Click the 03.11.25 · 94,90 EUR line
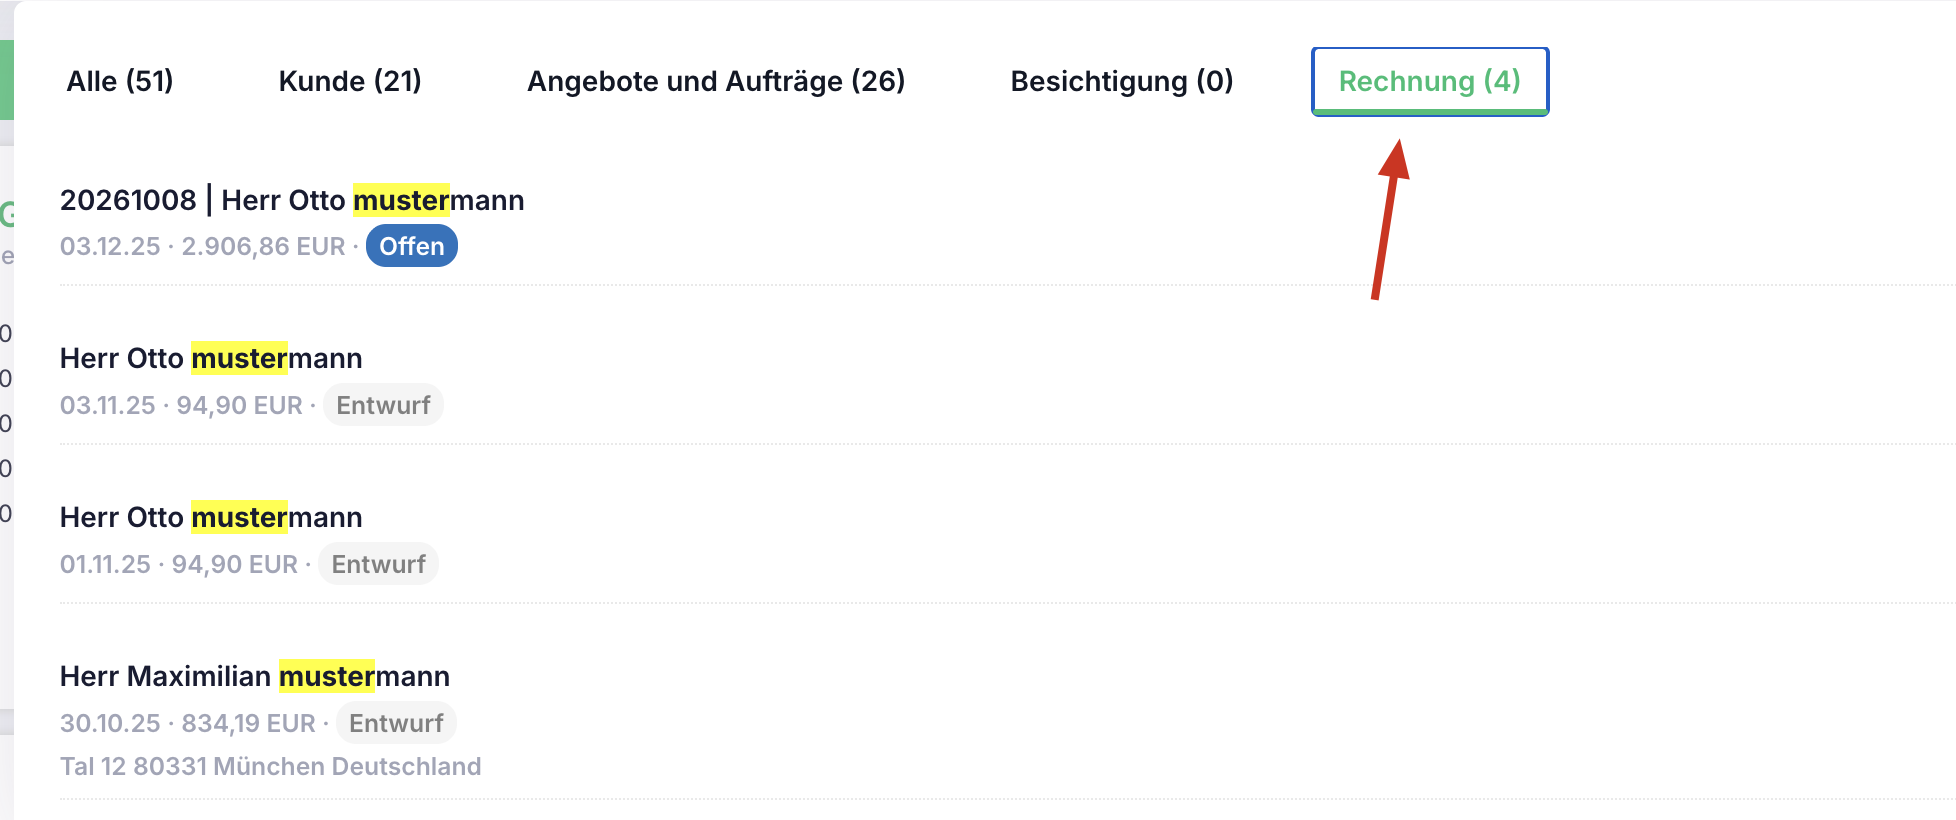1956x820 pixels. (x=181, y=405)
